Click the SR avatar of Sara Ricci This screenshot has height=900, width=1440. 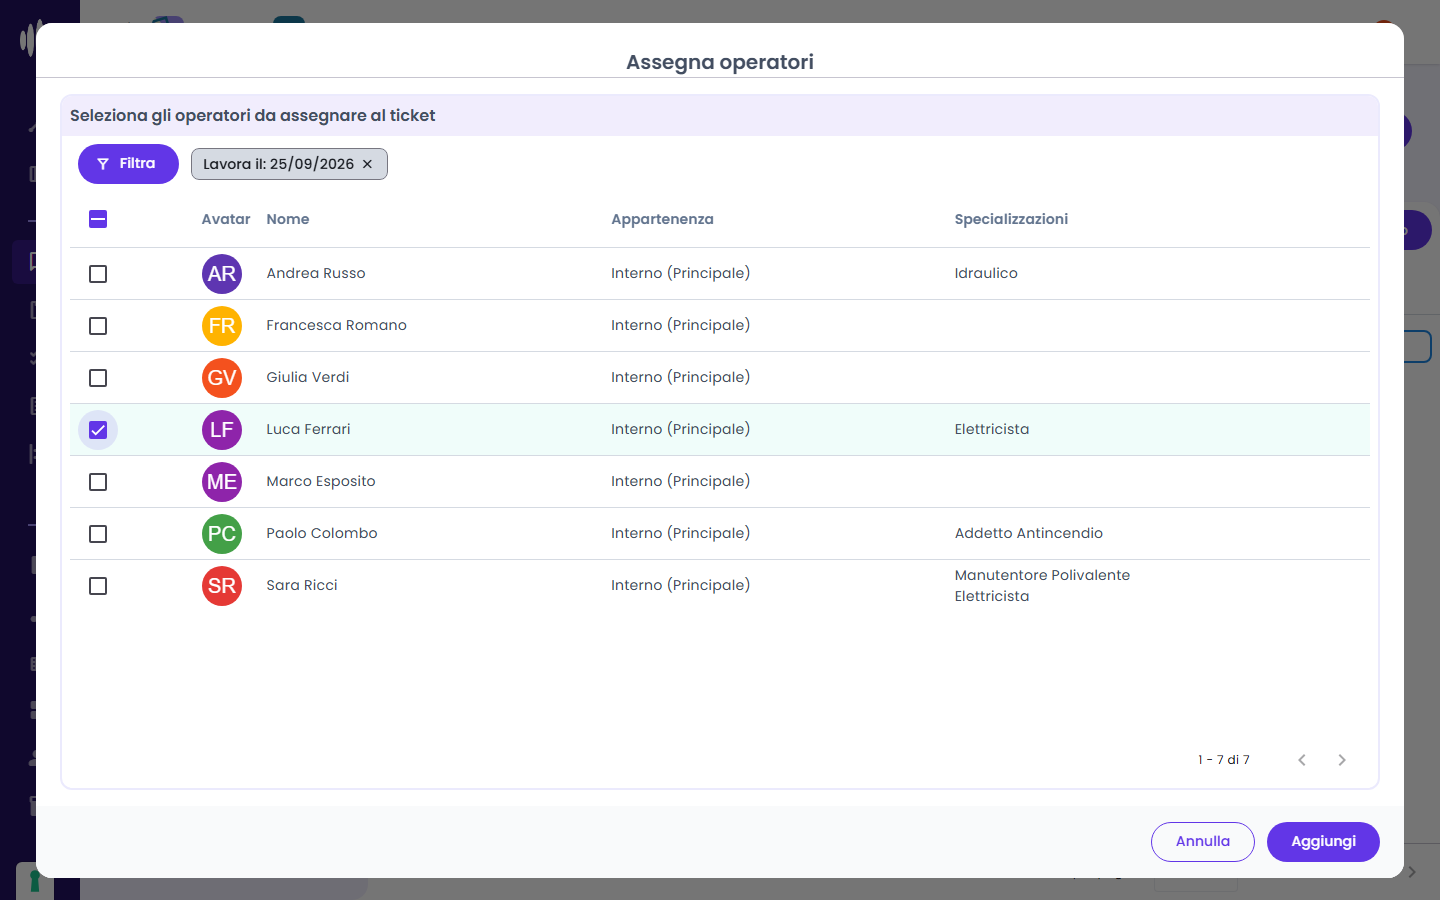[x=222, y=586]
